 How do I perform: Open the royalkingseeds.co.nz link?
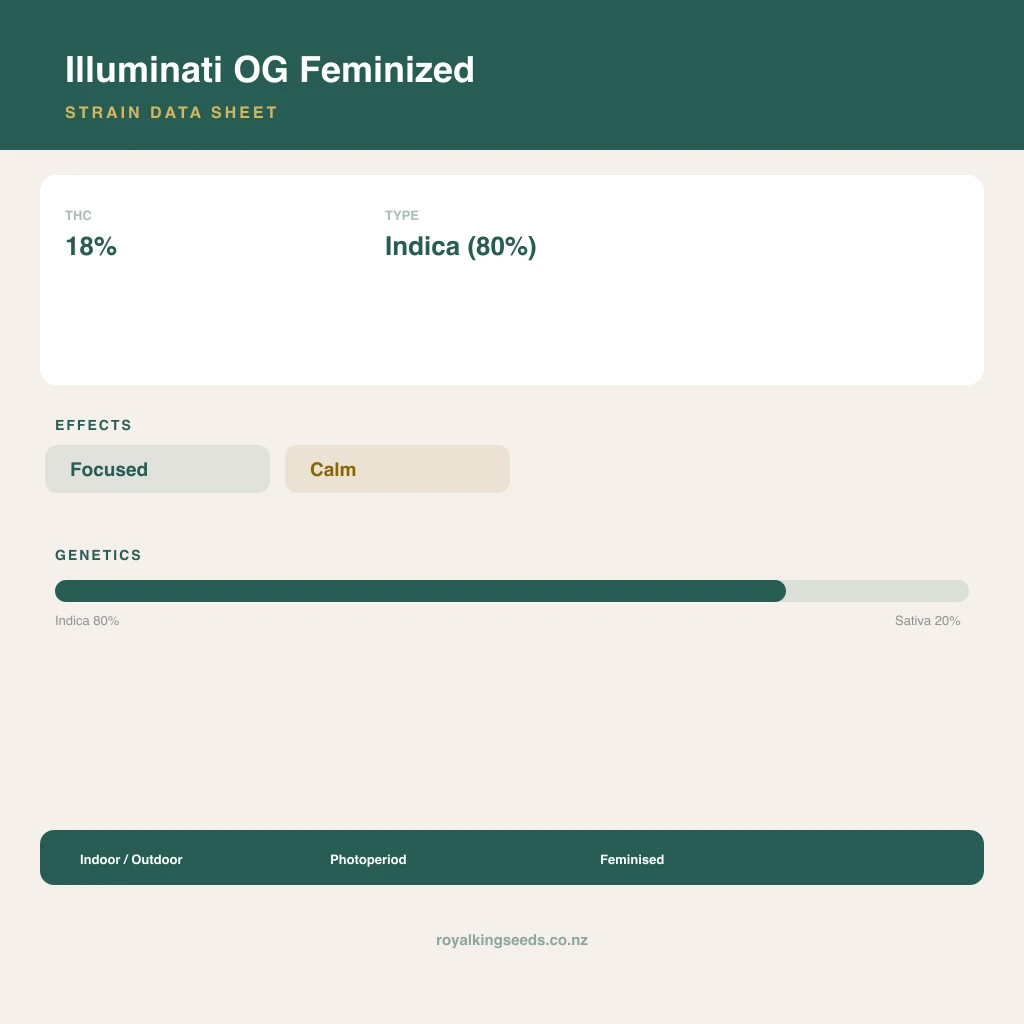pos(512,940)
